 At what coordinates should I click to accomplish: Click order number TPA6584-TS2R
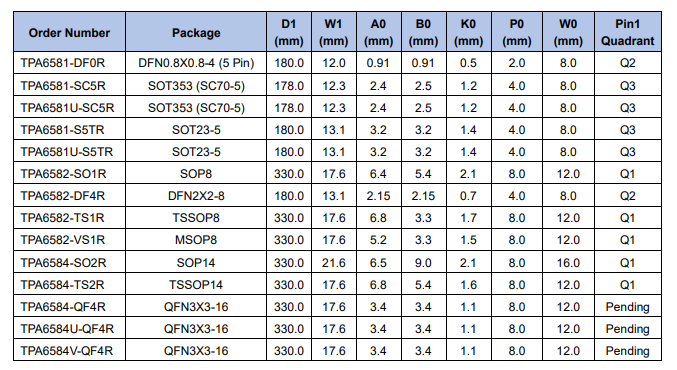pos(62,285)
